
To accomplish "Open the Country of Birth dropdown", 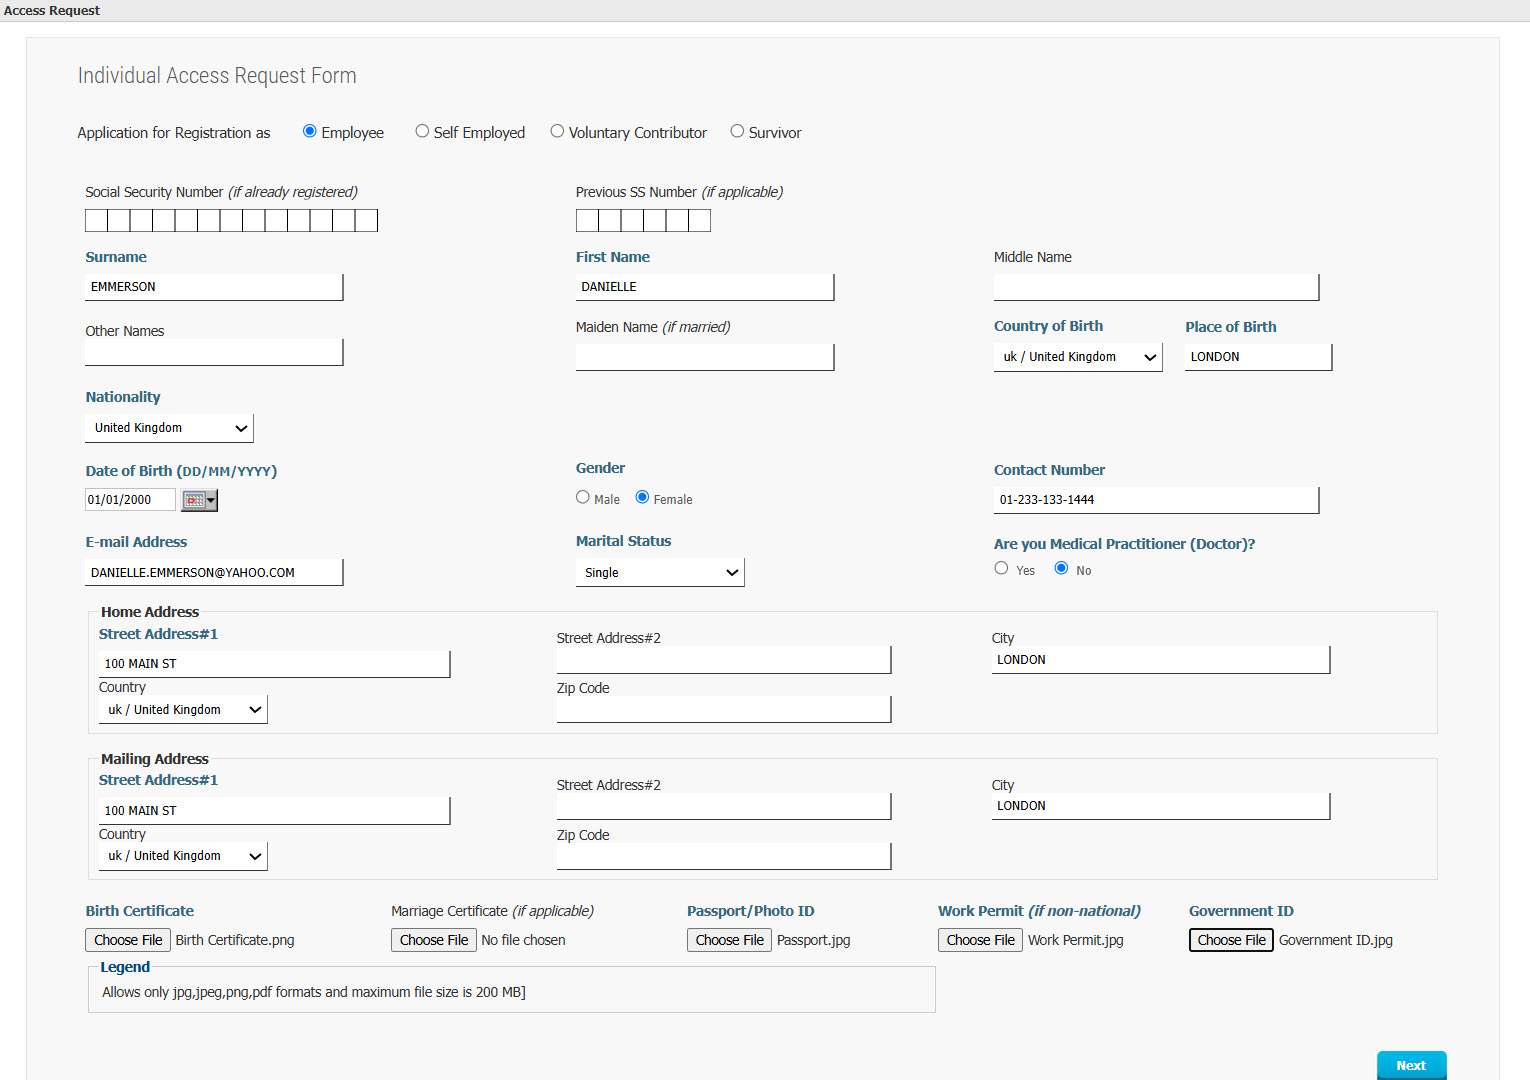I will [x=1077, y=357].
